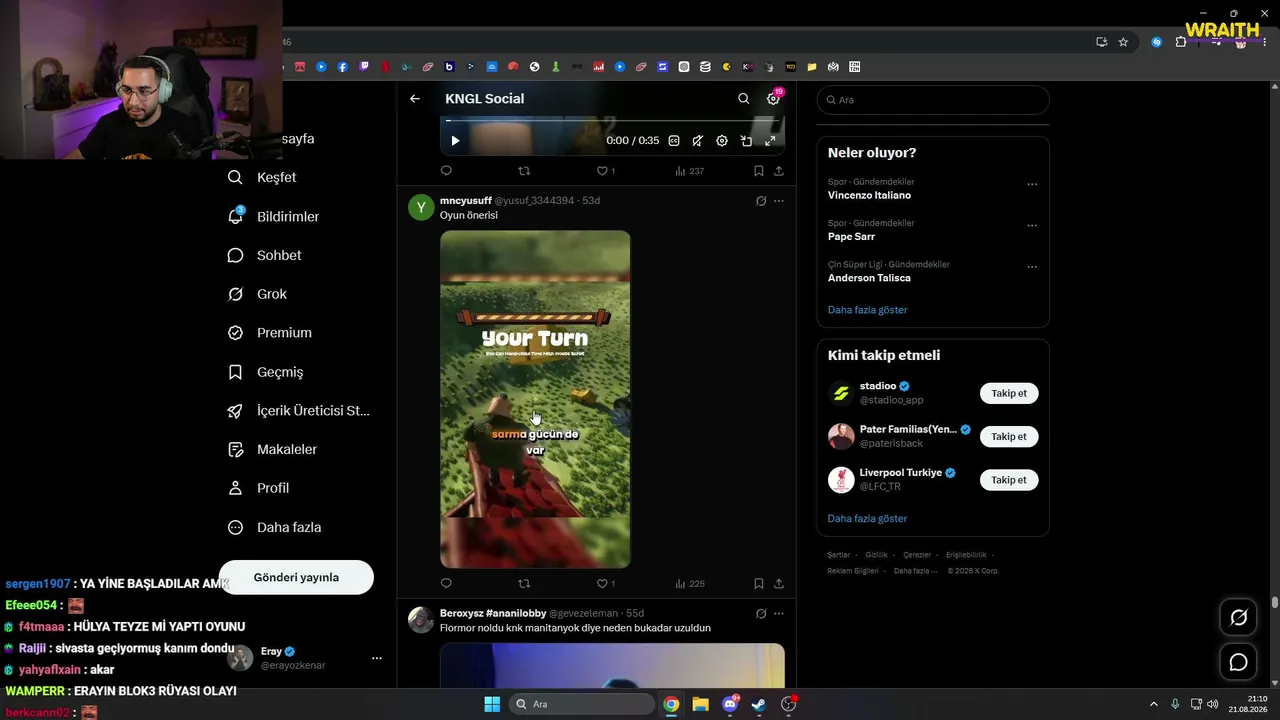Viewport: 1280px width, 720px height.
Task: Open options for Vincenzo Italiano trend
Action: tap(1032, 184)
